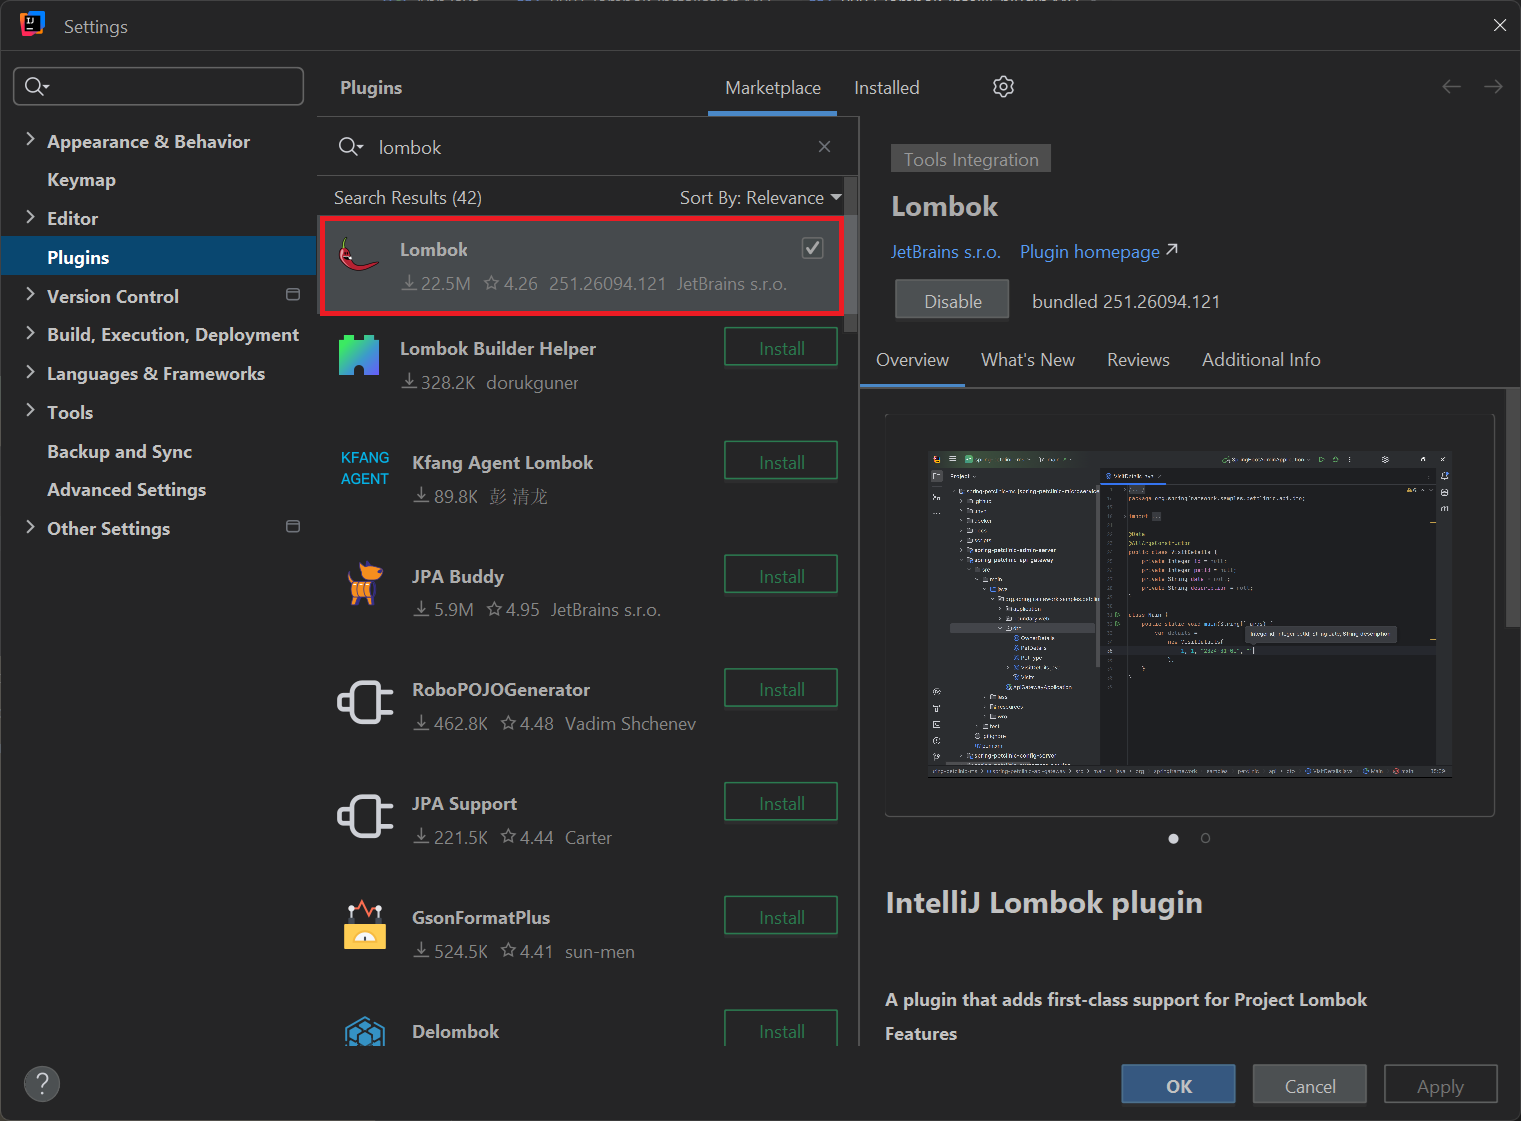1521x1121 pixels.
Task: Switch to the Installed tab
Action: pyautogui.click(x=886, y=87)
